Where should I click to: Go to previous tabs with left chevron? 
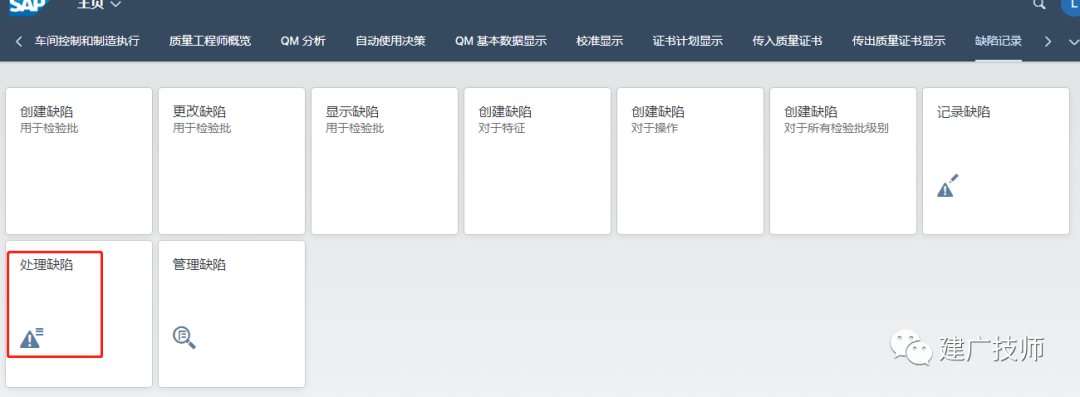pos(19,41)
